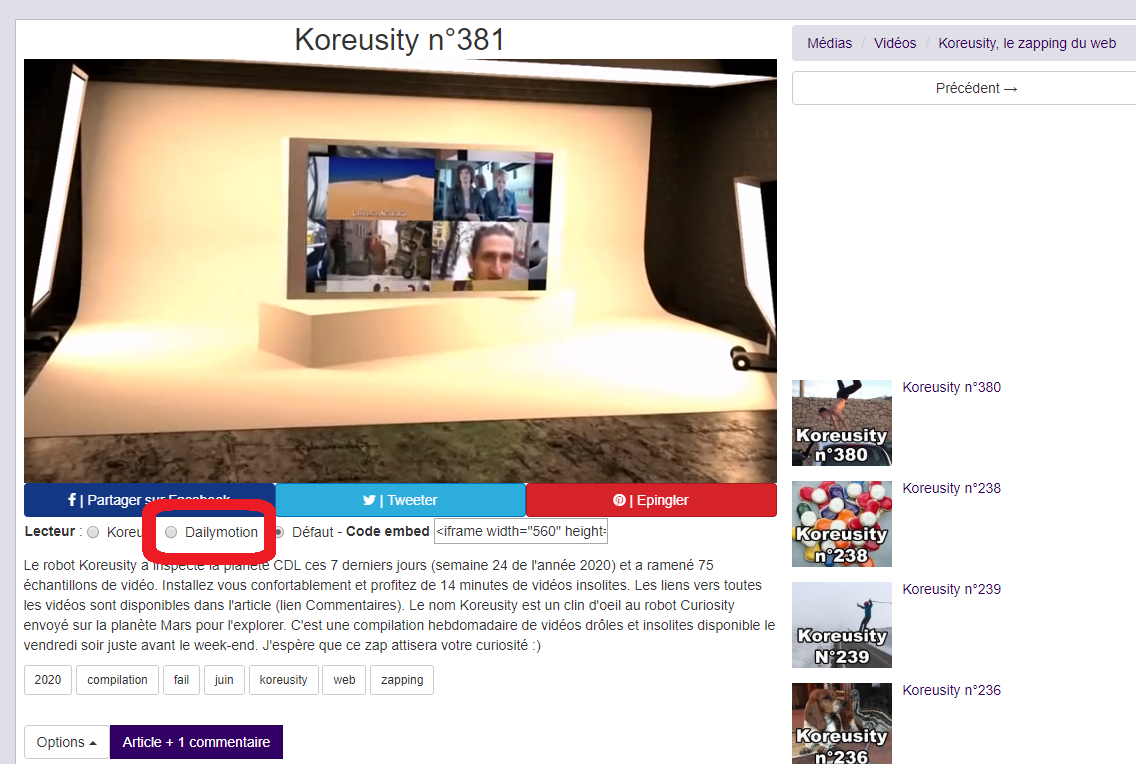Click the embed code input field
Image resolution: width=1136 pixels, height=764 pixels.
click(520, 532)
